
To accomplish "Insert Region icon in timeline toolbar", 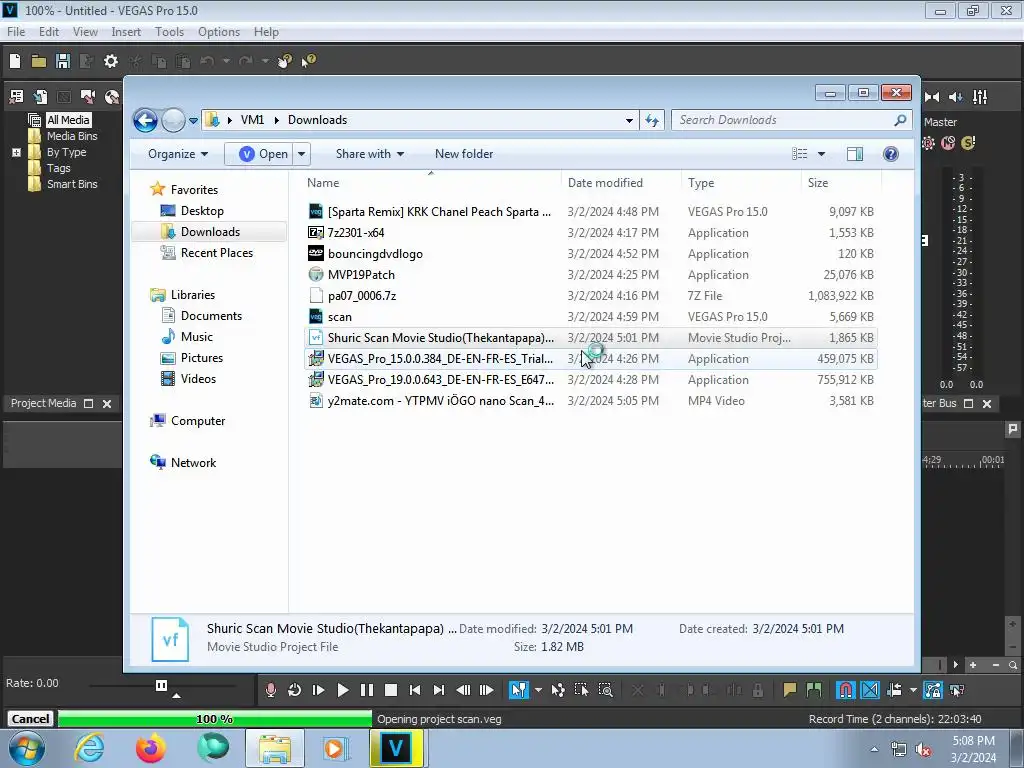I will [x=814, y=690].
